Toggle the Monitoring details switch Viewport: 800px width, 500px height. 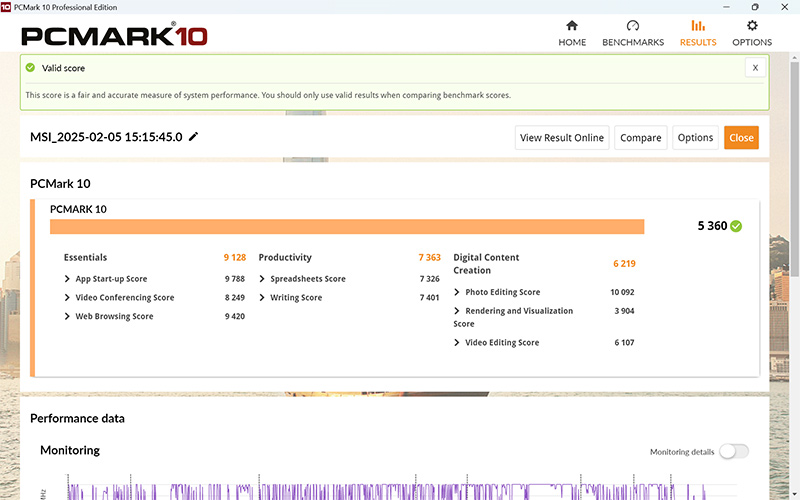click(x=734, y=452)
